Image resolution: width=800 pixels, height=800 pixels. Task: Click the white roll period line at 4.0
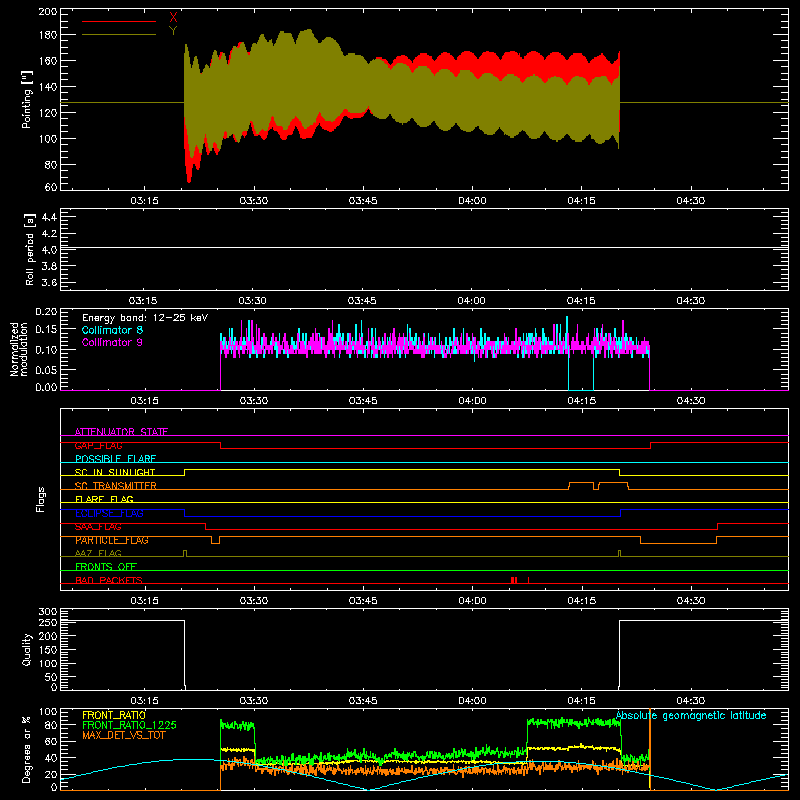pos(424,248)
